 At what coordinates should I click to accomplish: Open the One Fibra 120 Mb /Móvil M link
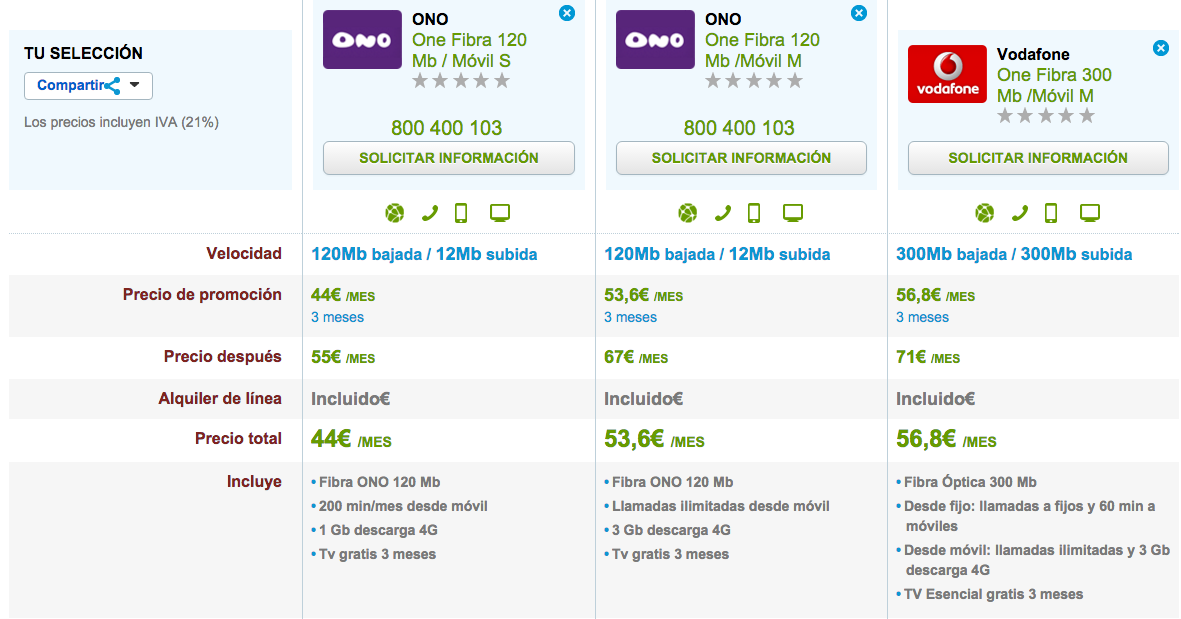coord(762,50)
